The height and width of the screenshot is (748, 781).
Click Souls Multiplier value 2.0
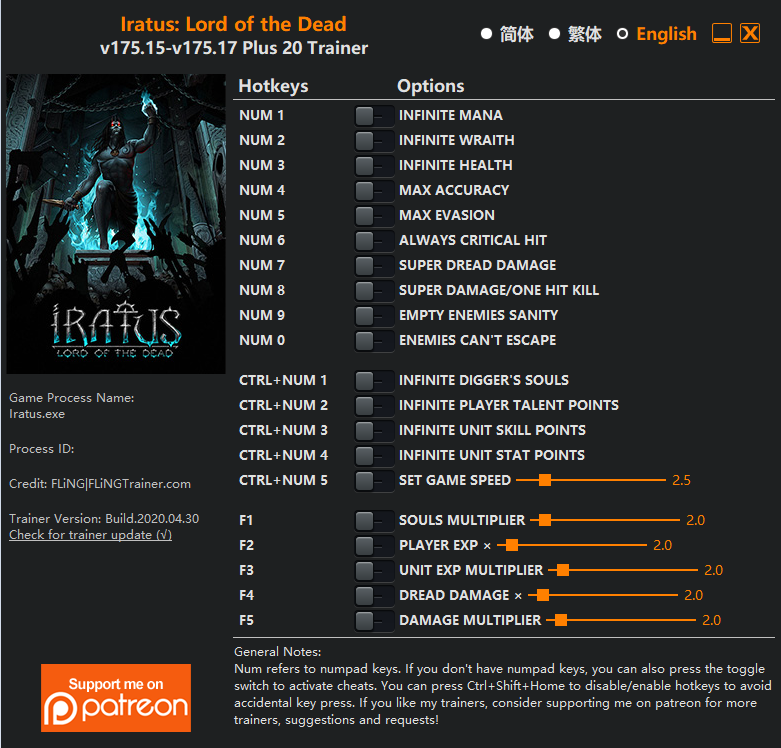[695, 520]
